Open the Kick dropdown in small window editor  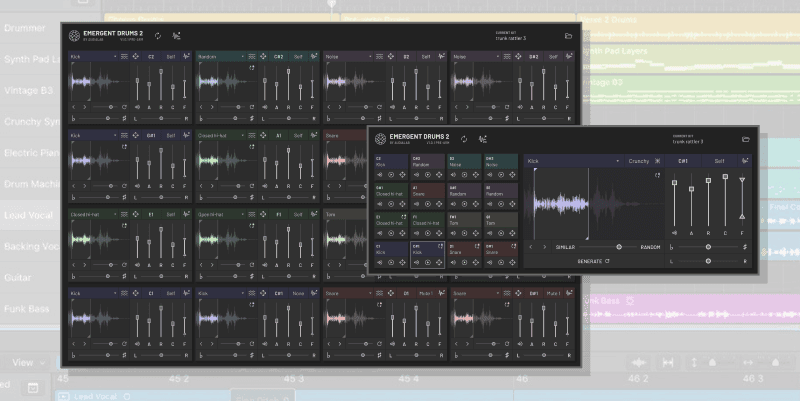tap(573, 161)
